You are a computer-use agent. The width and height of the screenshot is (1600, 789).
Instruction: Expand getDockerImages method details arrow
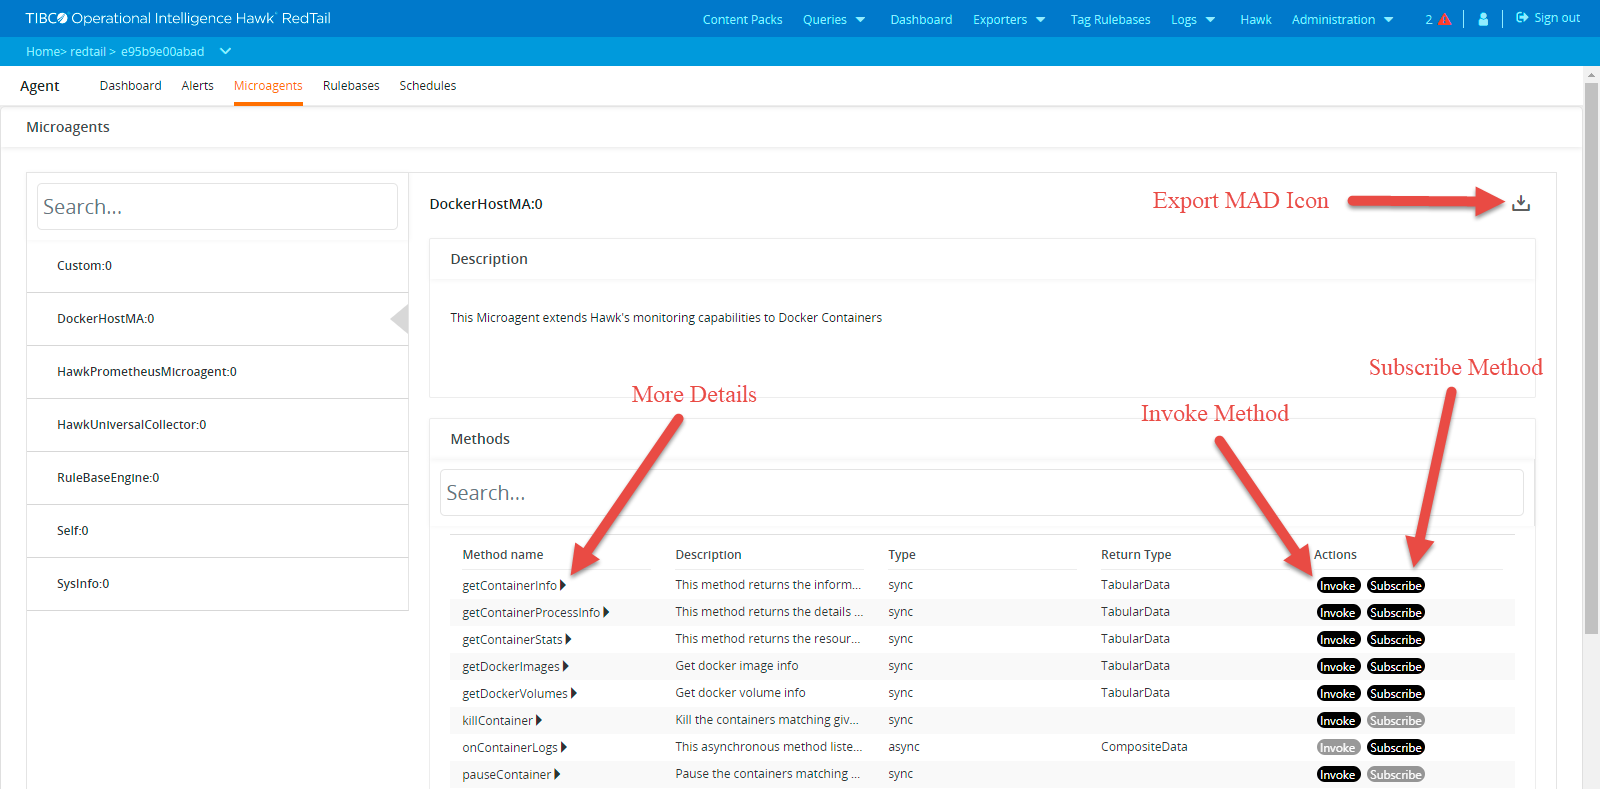click(566, 666)
